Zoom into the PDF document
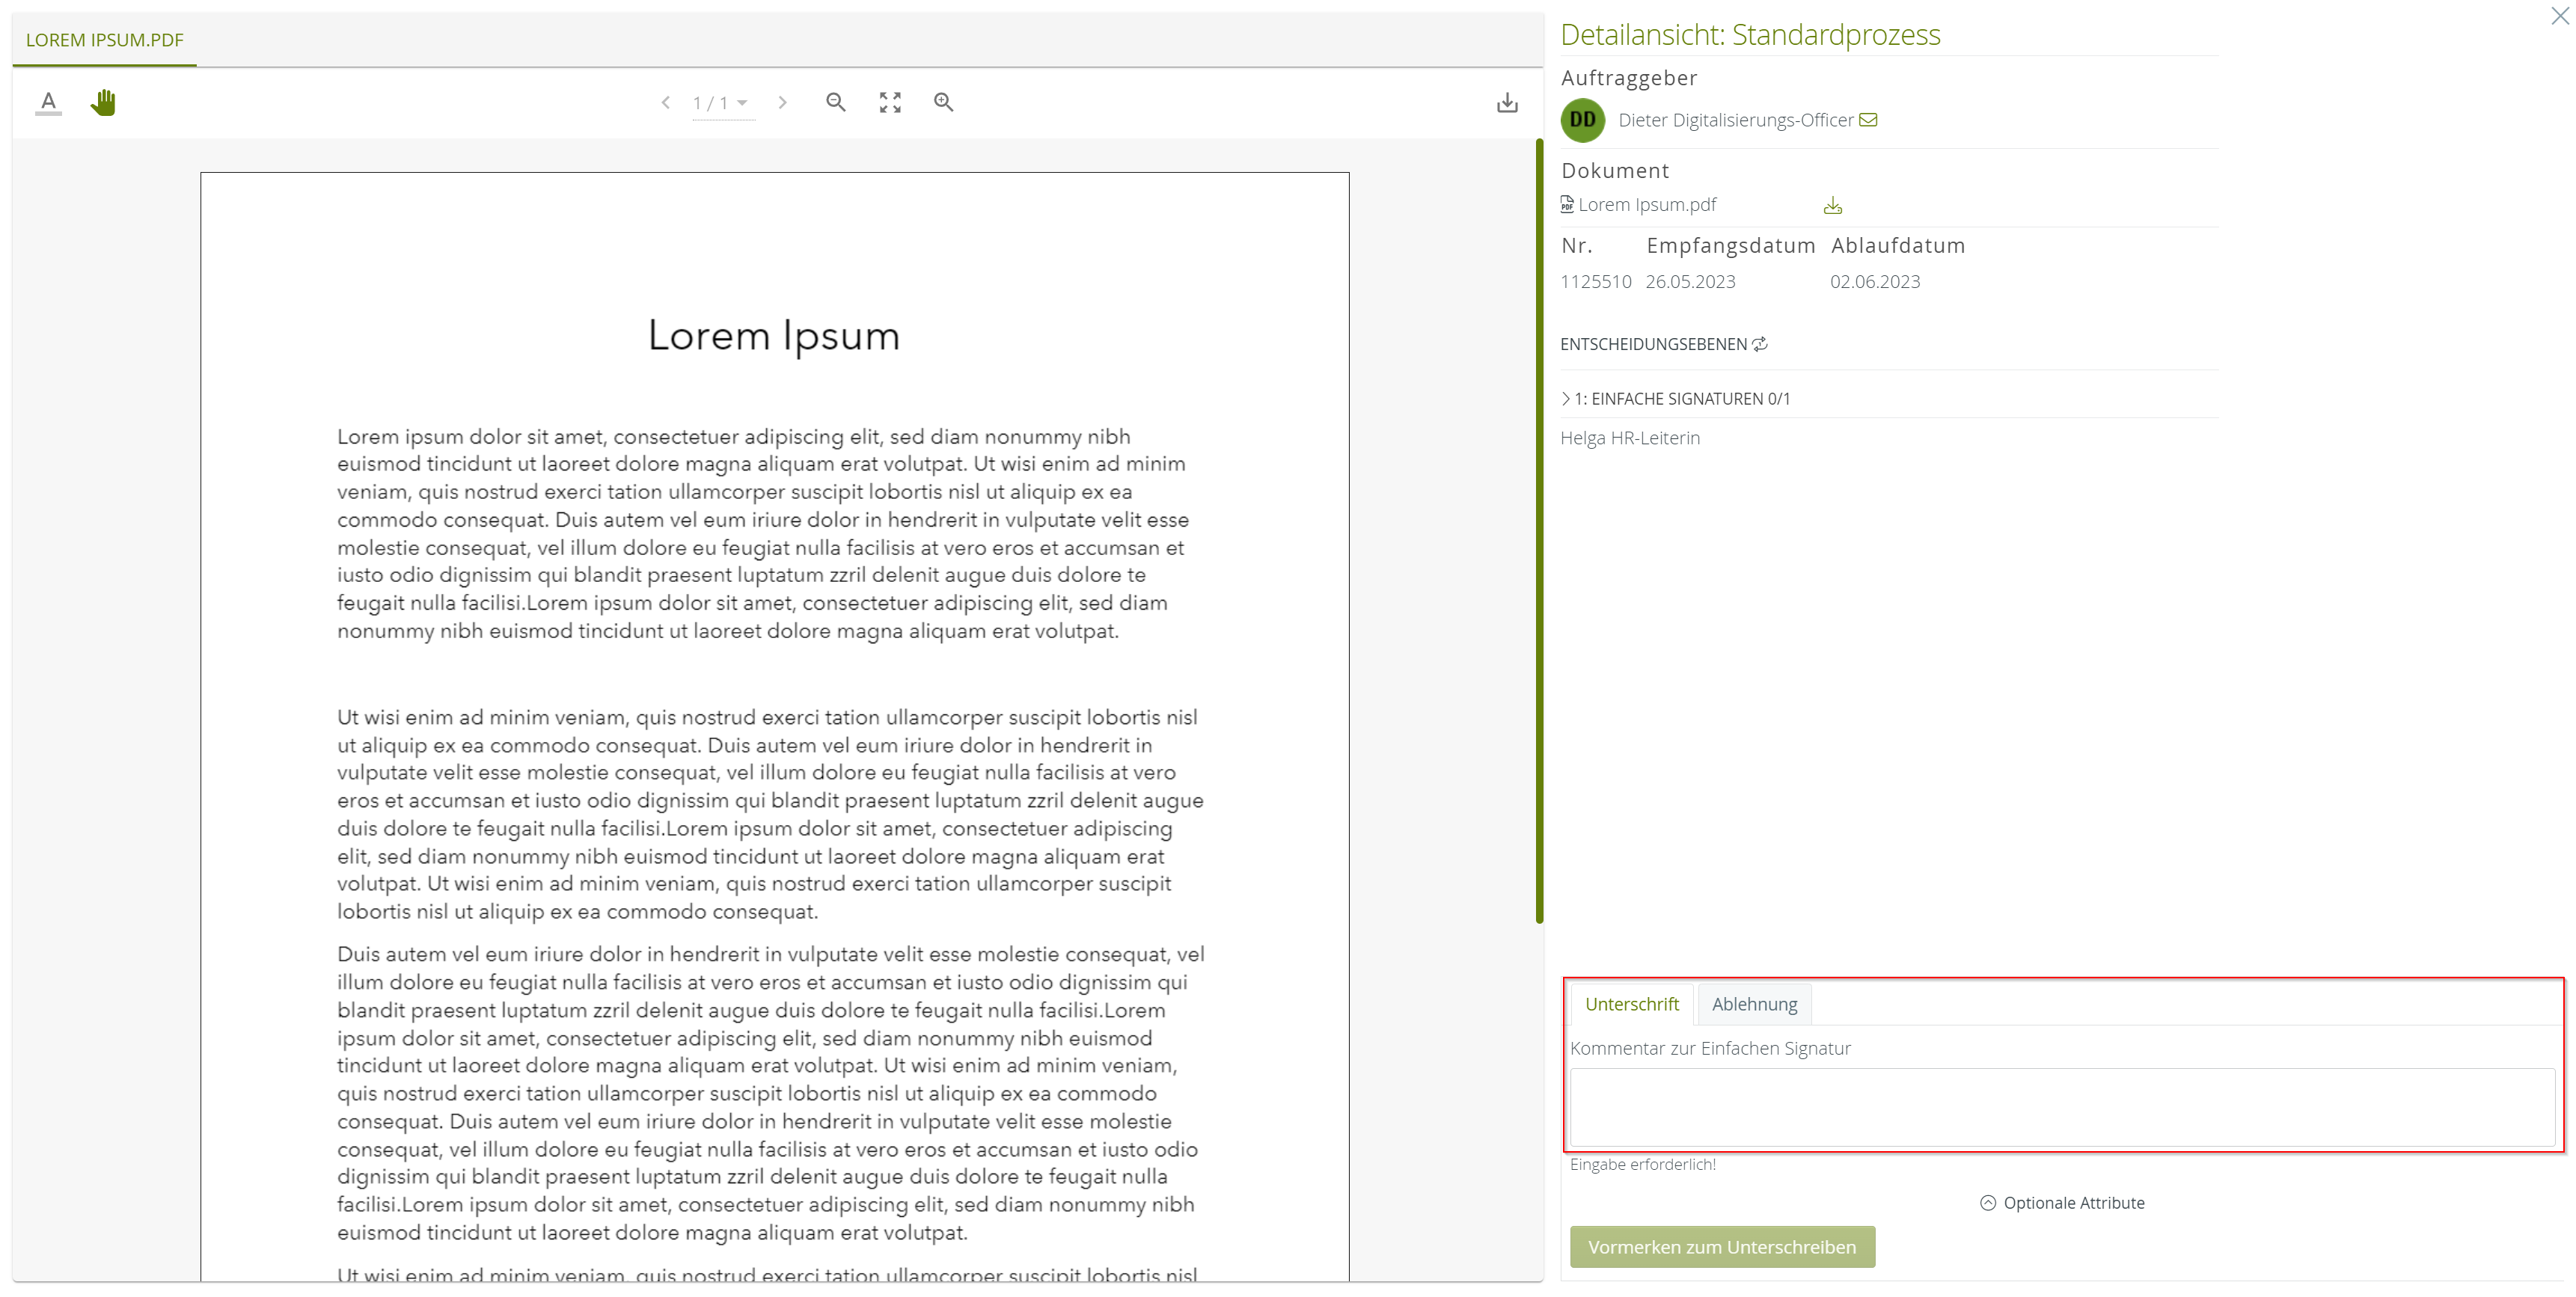The image size is (2576, 1297). click(943, 102)
